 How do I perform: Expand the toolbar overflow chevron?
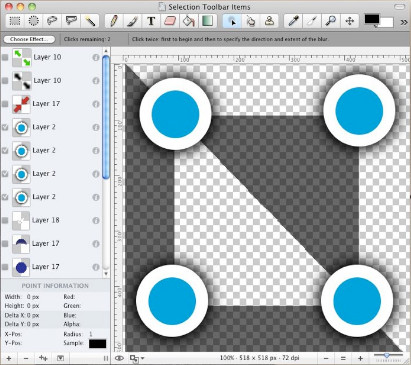404,22
